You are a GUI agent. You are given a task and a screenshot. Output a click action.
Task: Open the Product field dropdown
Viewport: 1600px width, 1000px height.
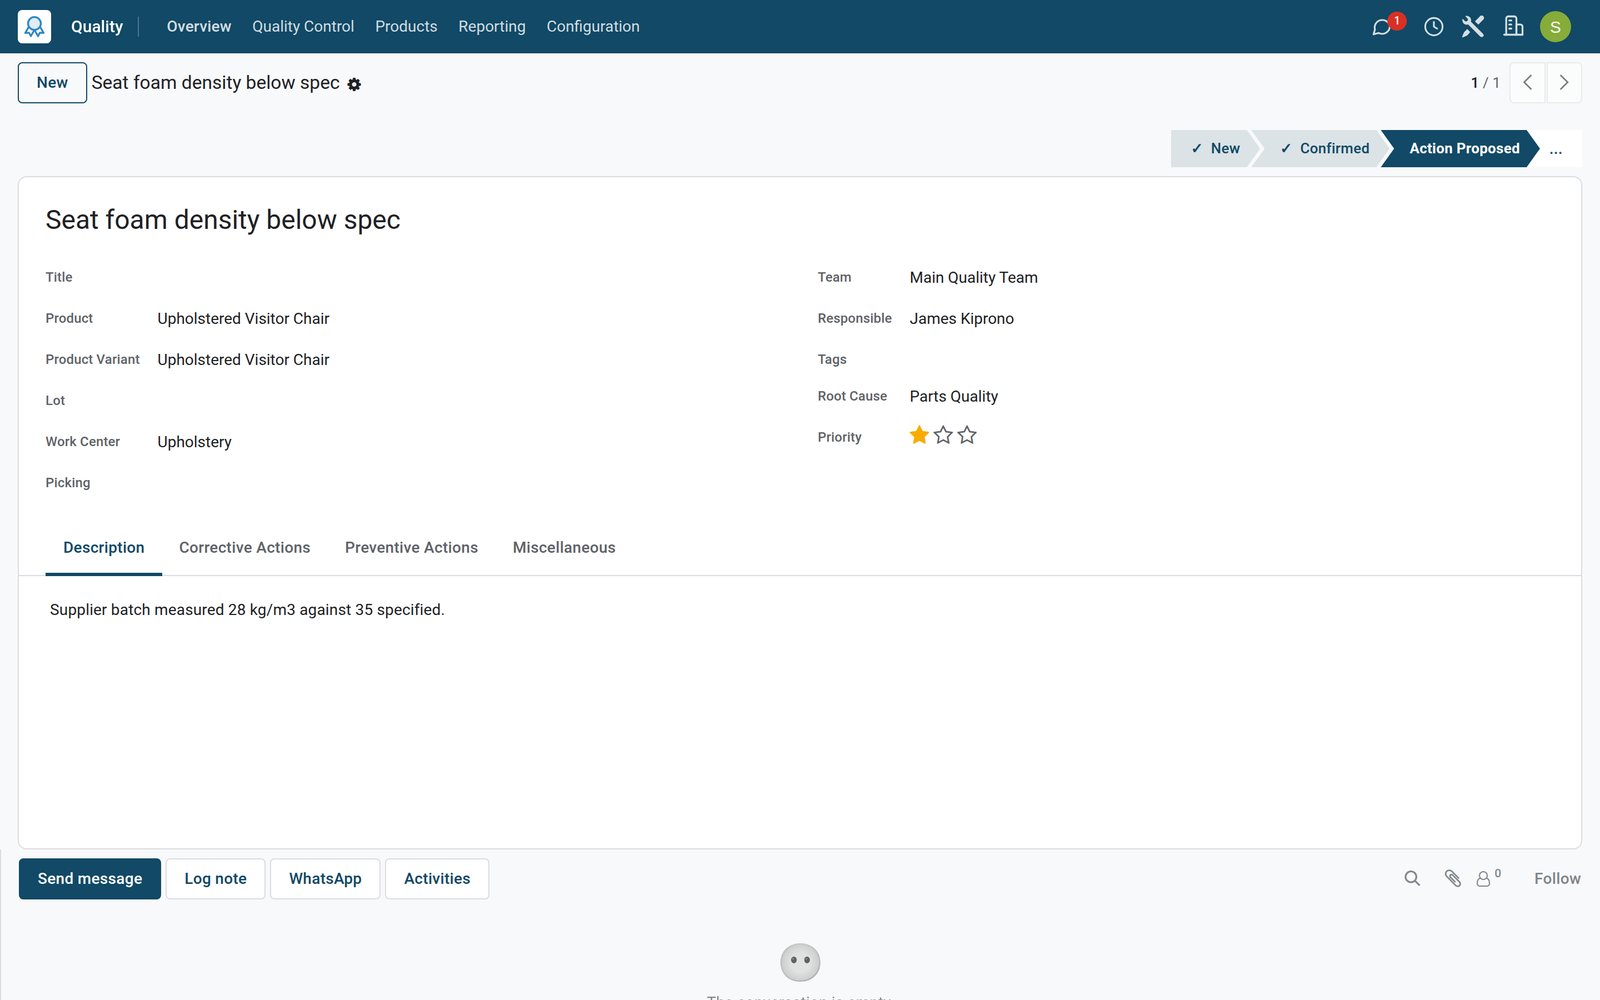point(470,319)
